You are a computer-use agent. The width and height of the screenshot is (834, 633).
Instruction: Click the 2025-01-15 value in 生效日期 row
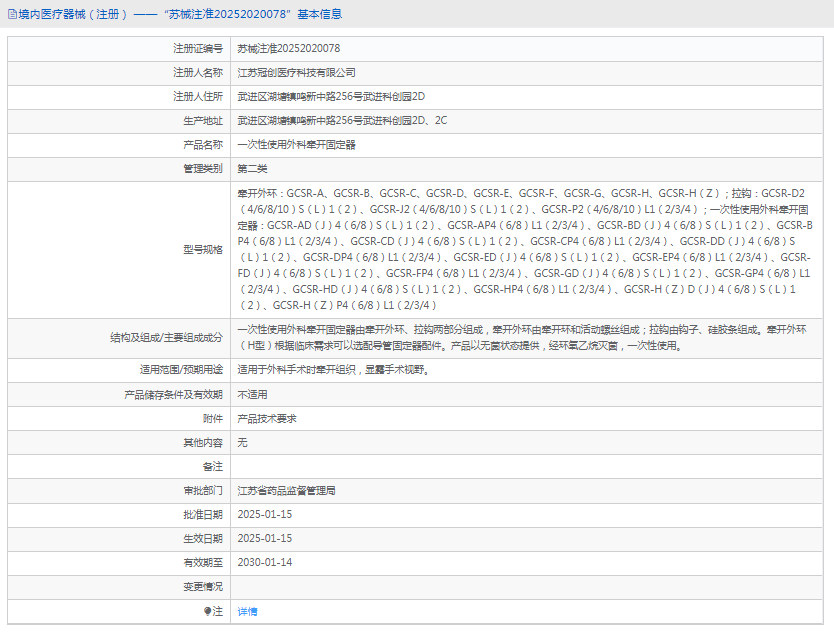coord(264,538)
